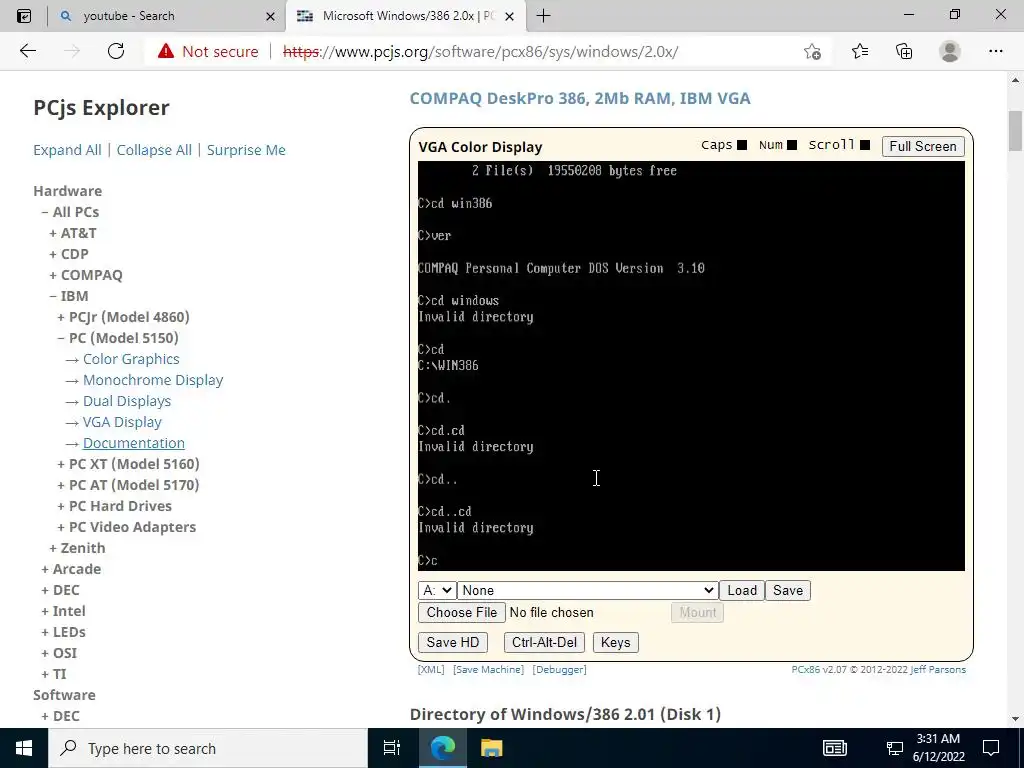Expand the Arcade tree node

[x=45, y=569]
